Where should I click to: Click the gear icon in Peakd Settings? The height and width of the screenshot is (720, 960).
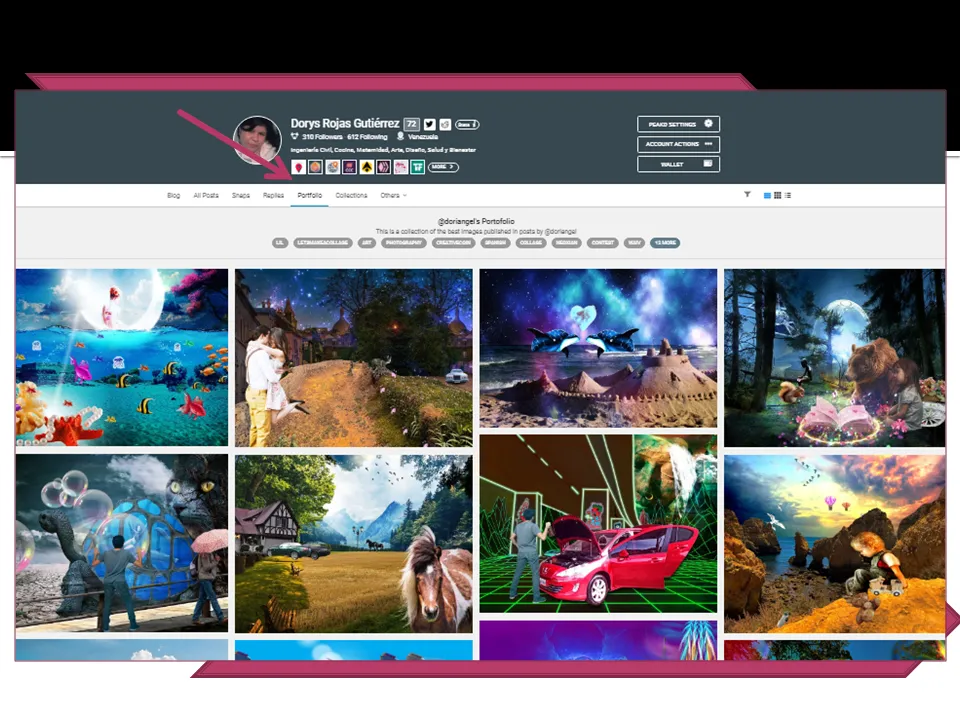[708, 124]
